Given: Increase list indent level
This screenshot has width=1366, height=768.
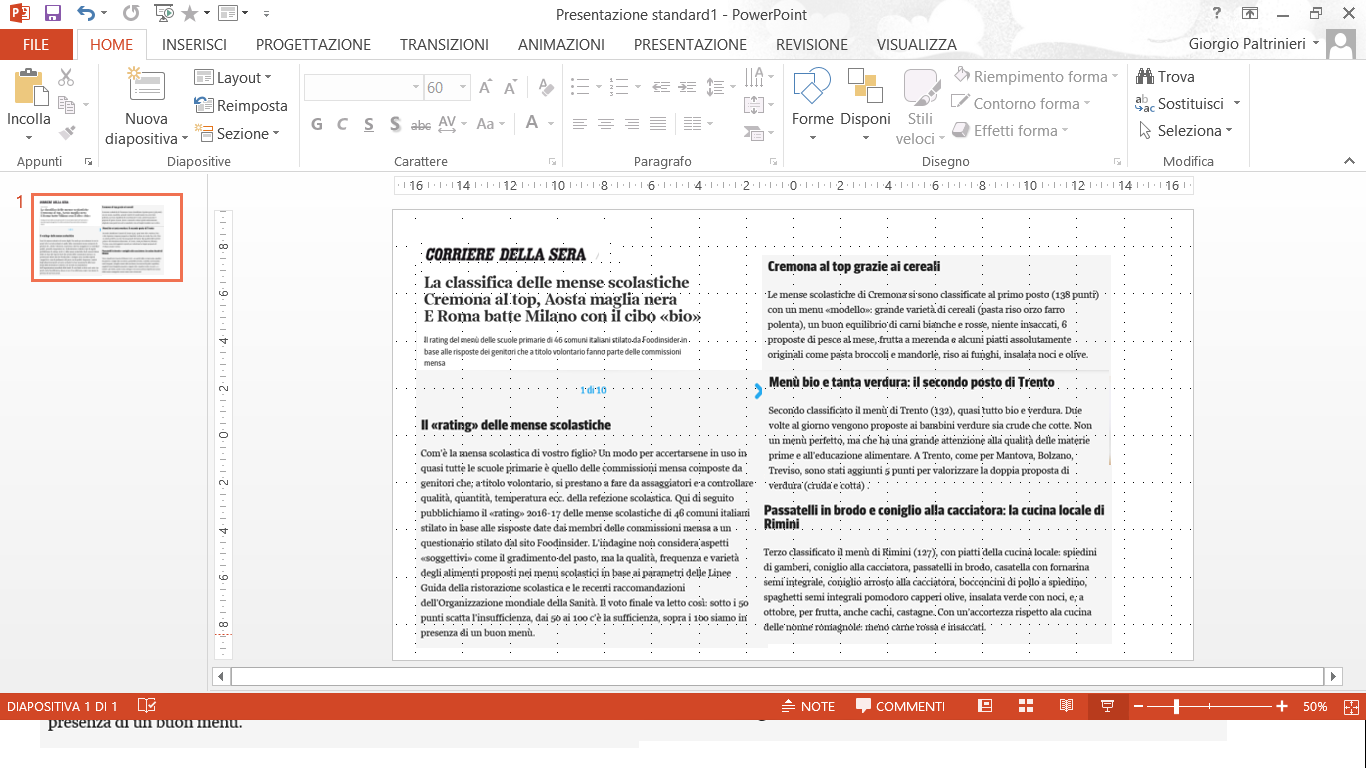Looking at the screenshot, I should (x=686, y=87).
